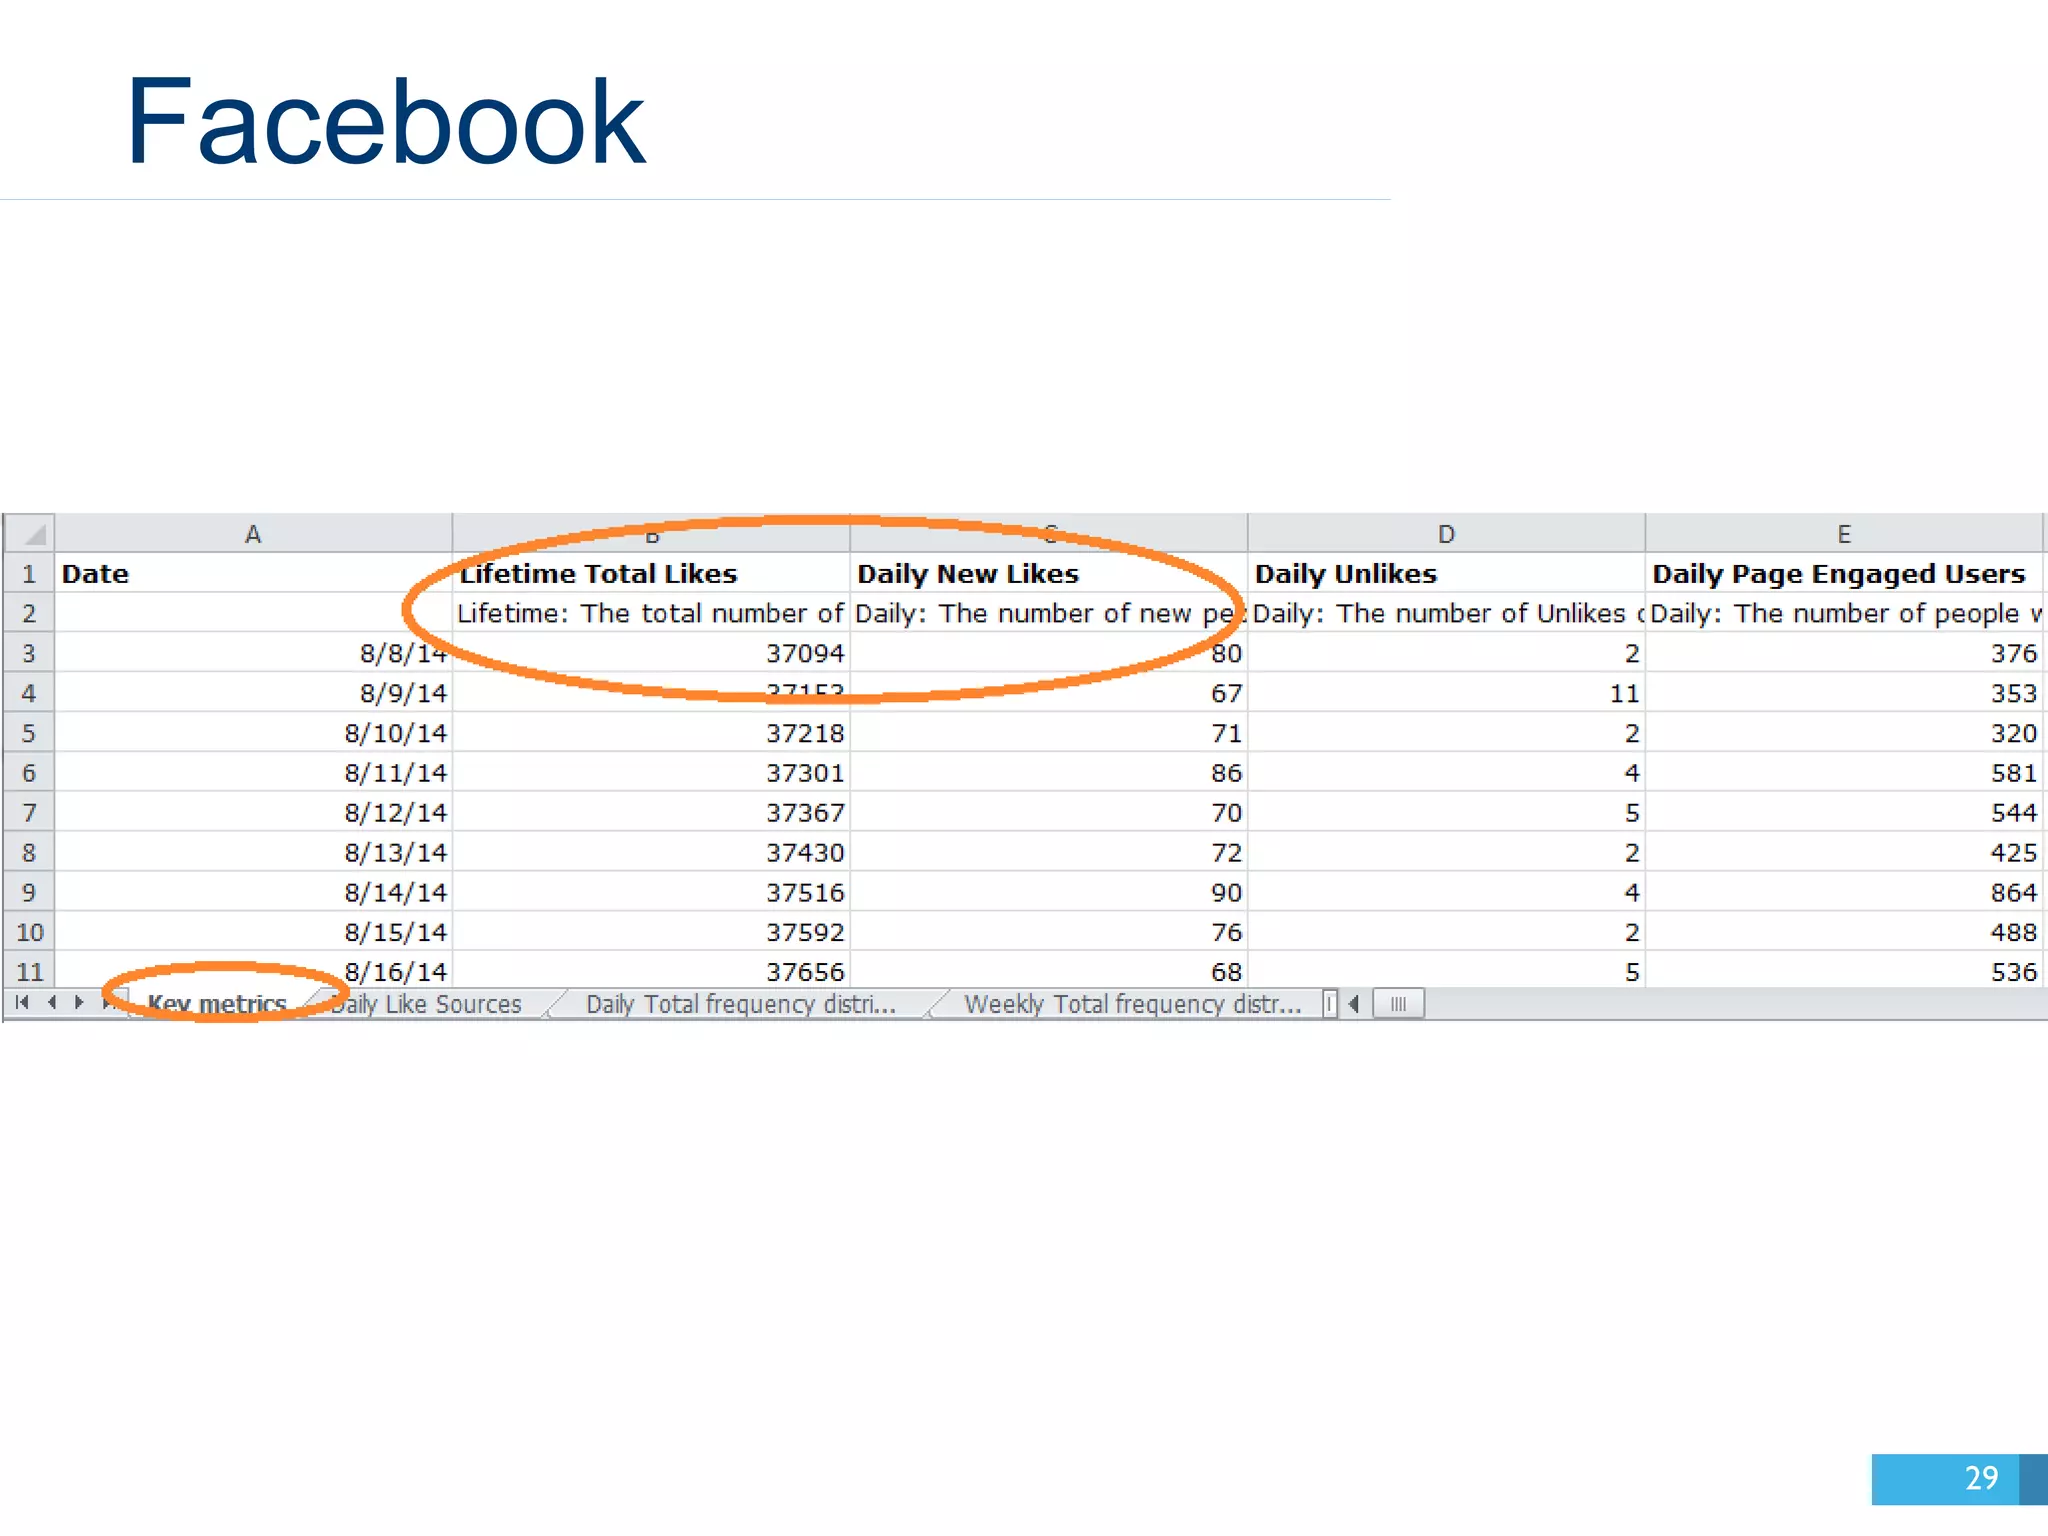Viewport: 2048px width, 1536px height.
Task: Click the Select All corner triangle
Action: click(x=30, y=534)
